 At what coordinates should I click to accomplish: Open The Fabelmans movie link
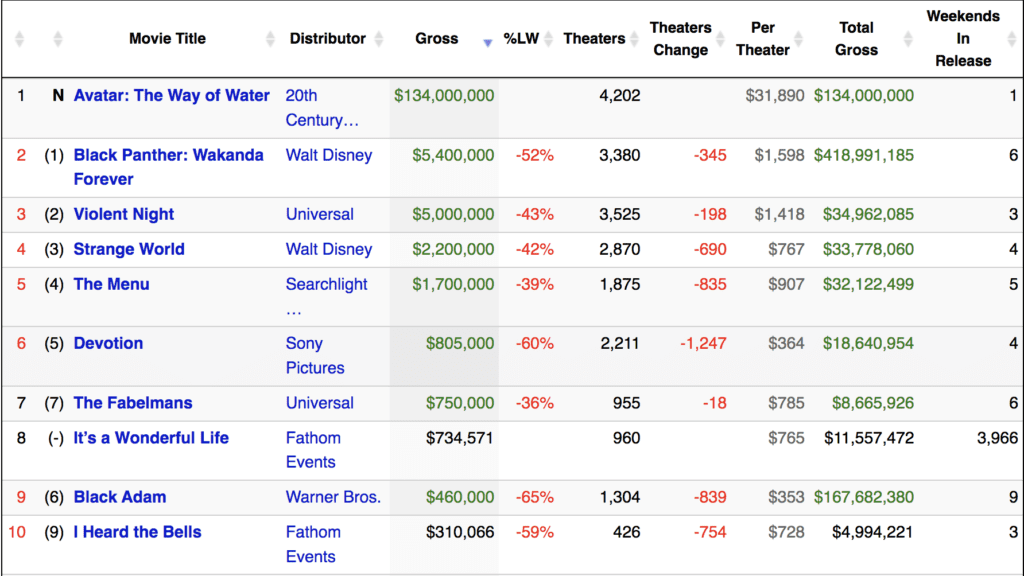133,402
